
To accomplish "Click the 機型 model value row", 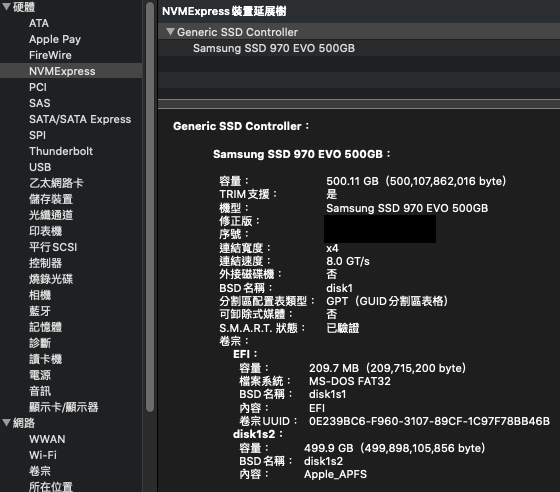I will point(407,208).
